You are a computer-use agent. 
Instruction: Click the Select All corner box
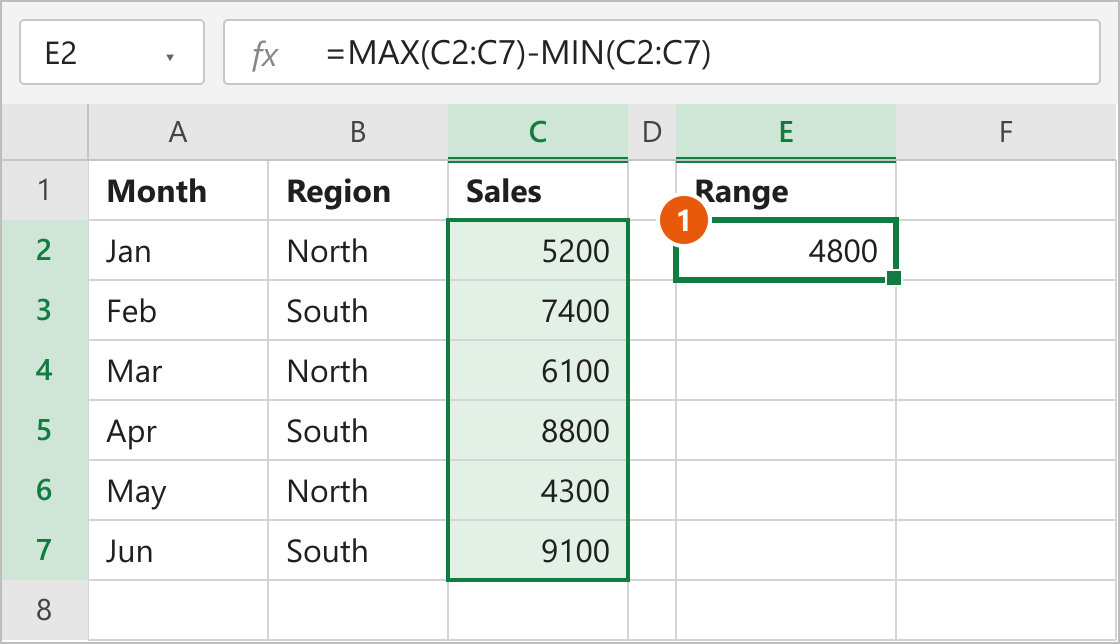coord(44,132)
